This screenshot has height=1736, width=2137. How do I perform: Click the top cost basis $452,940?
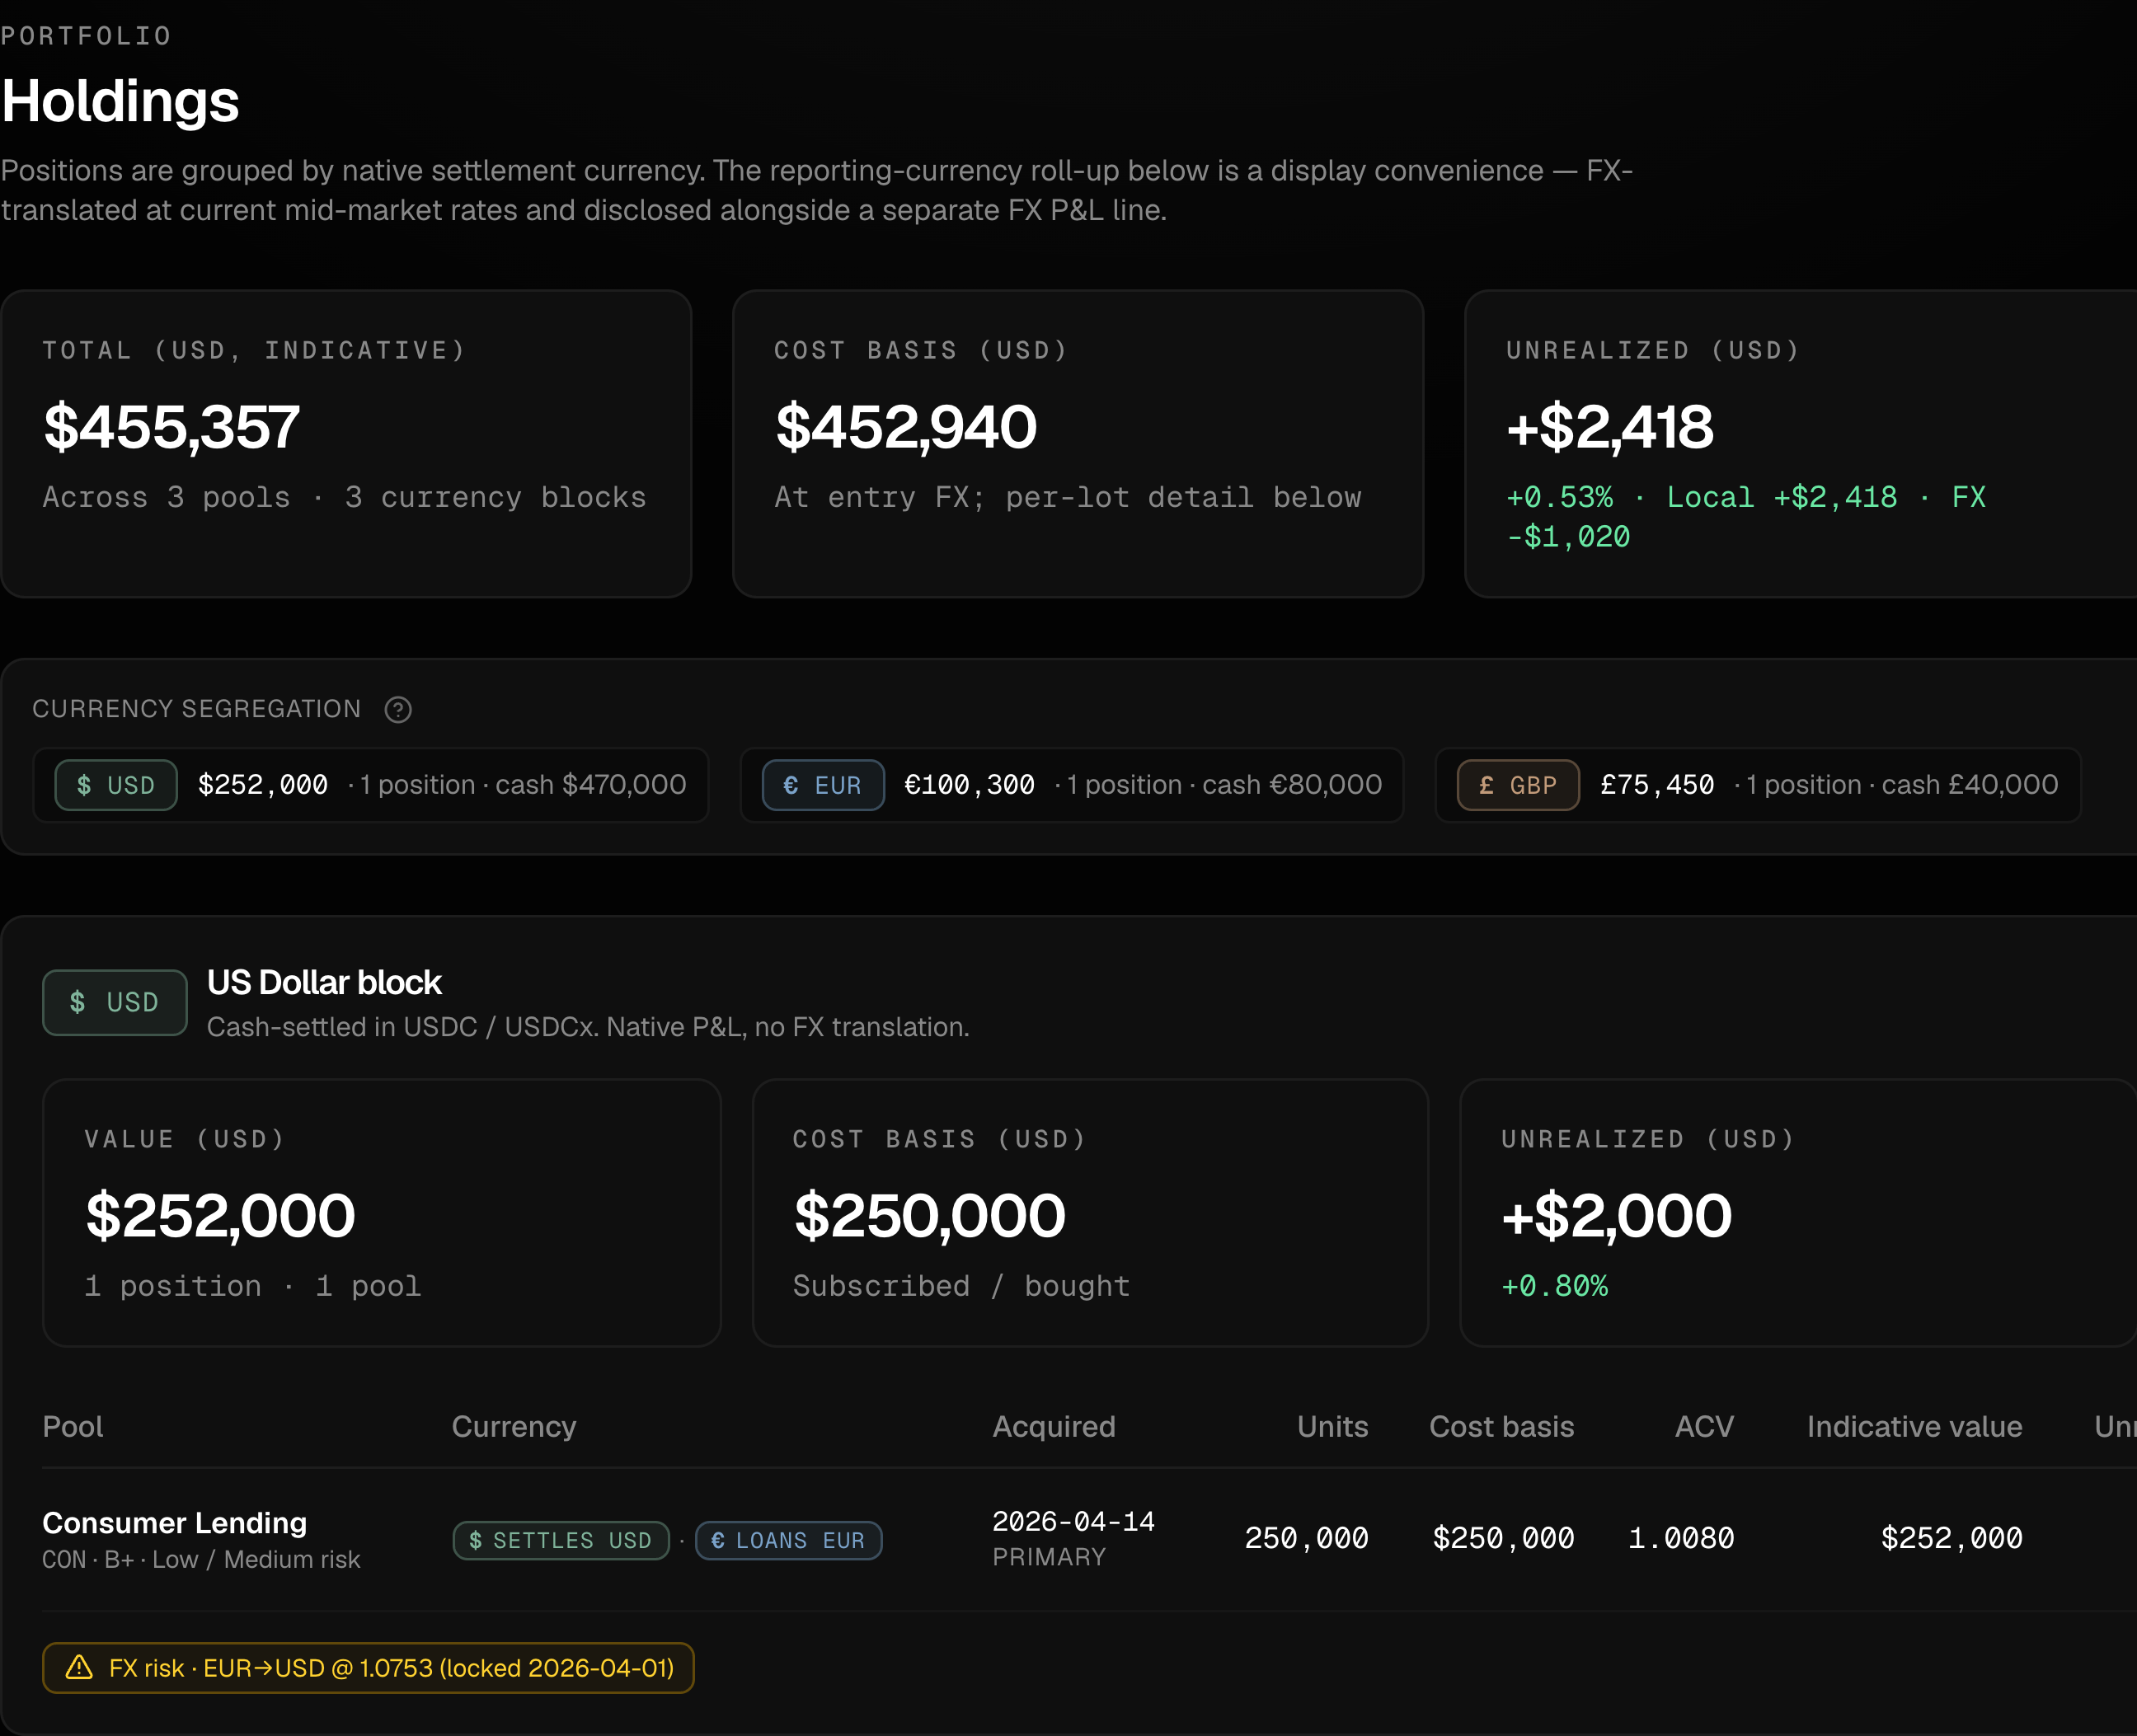click(906, 427)
